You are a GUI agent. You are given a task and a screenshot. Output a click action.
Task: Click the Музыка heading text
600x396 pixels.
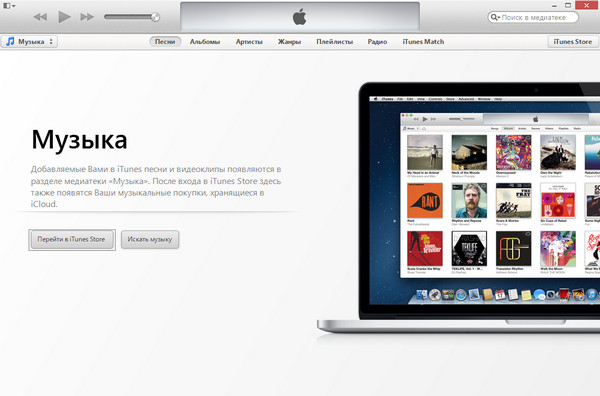79,140
